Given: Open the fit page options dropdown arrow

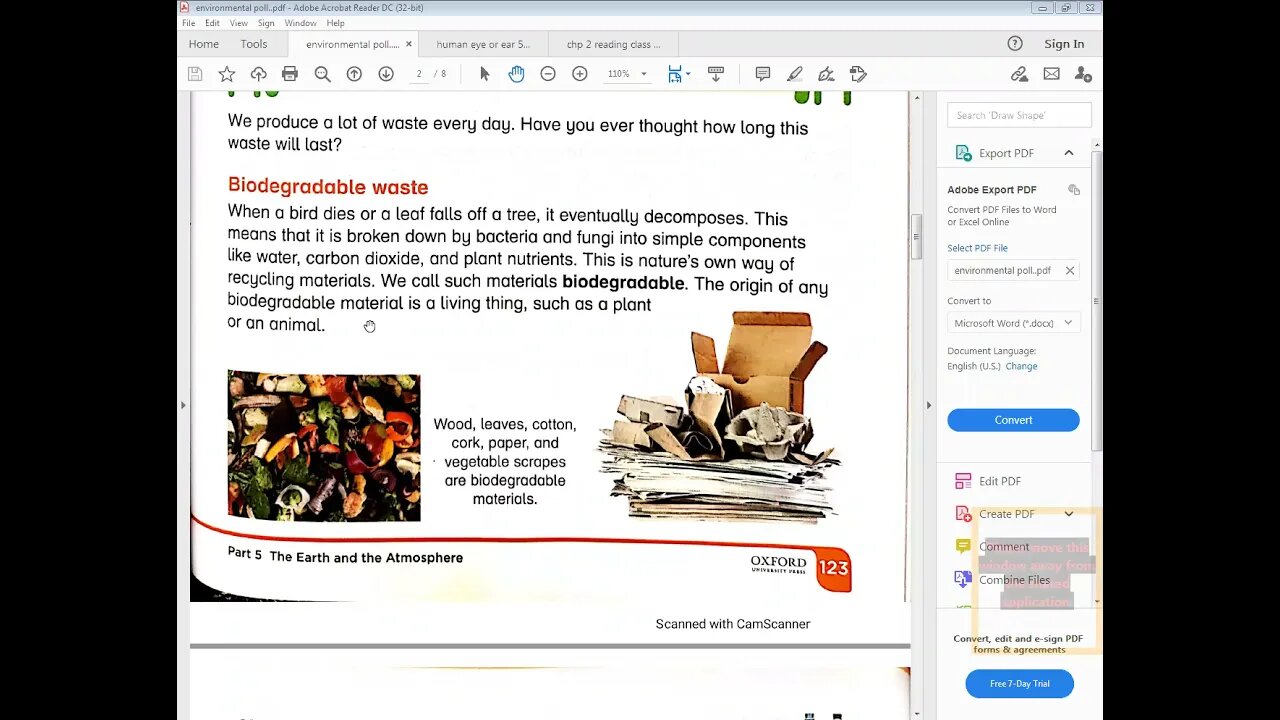Looking at the screenshot, I should coord(688,74).
